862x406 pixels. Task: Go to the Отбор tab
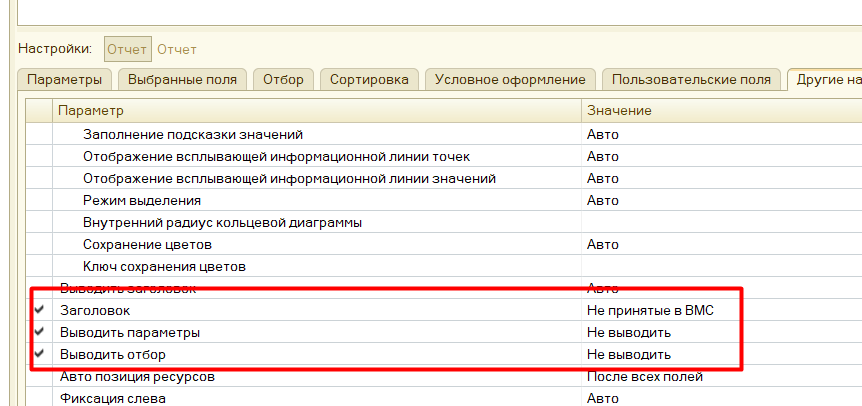pos(285,79)
